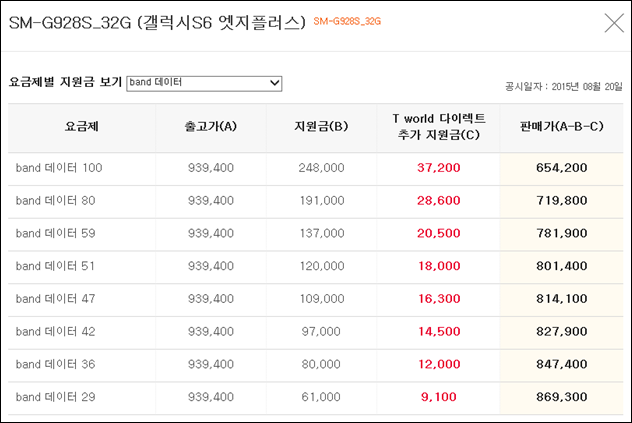Viewport: 632px width, 423px height.
Task: Click the 지원금(B) column header
Action: pos(321,127)
